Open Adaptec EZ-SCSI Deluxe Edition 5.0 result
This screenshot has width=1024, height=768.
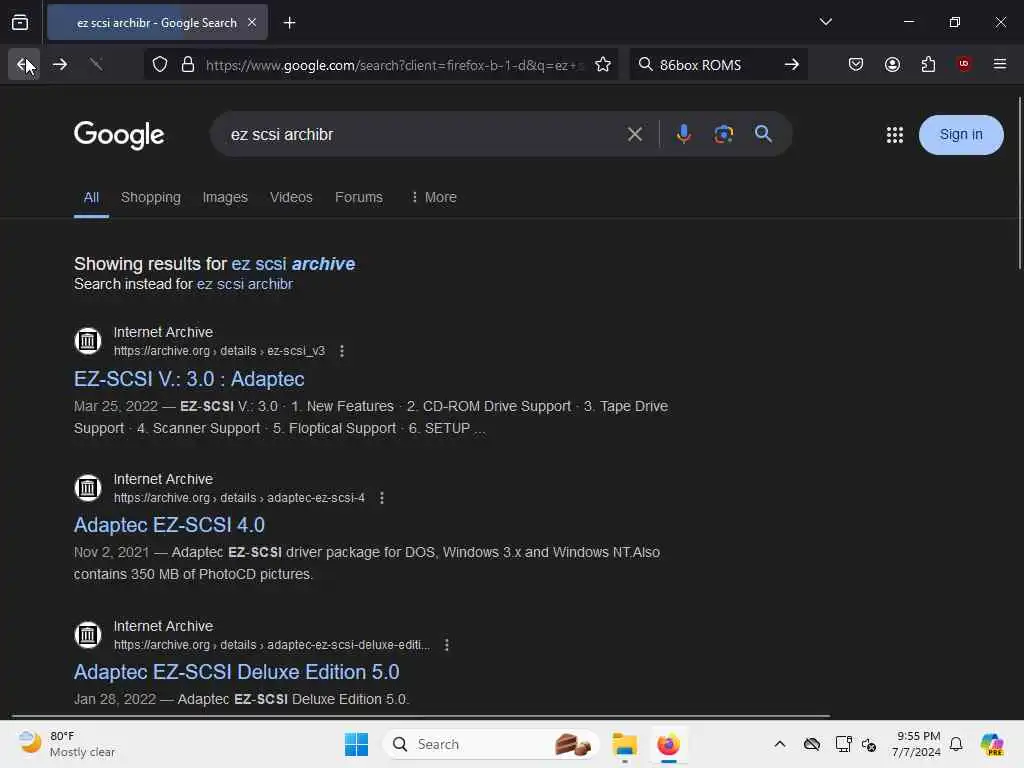click(236, 672)
